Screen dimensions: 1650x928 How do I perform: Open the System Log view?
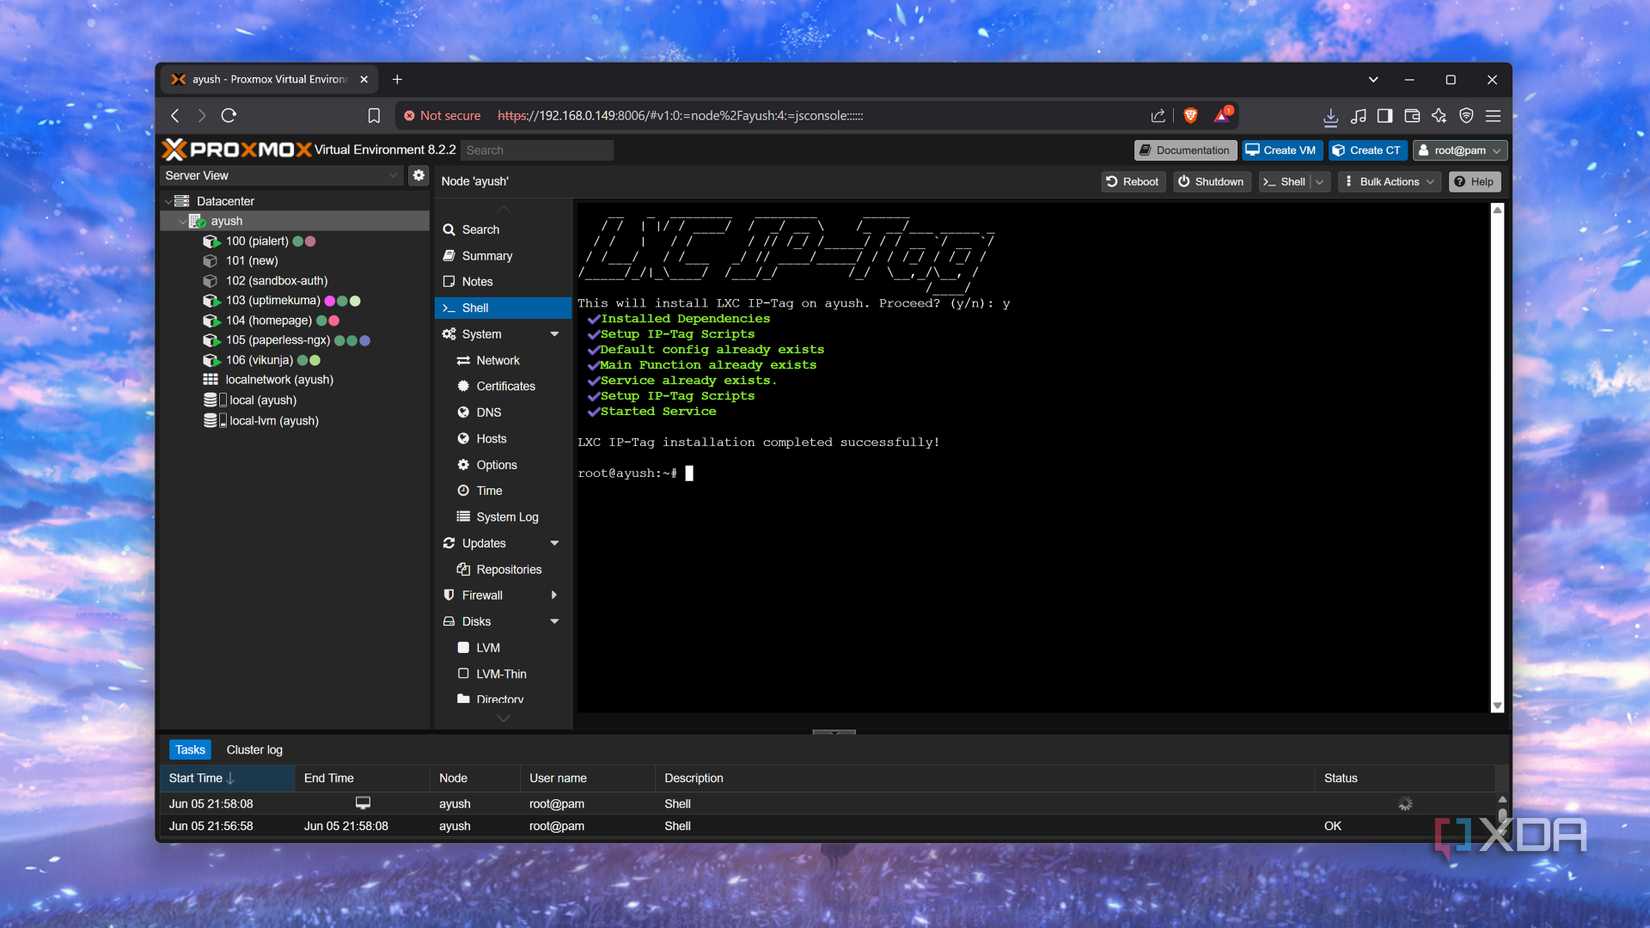tap(508, 516)
